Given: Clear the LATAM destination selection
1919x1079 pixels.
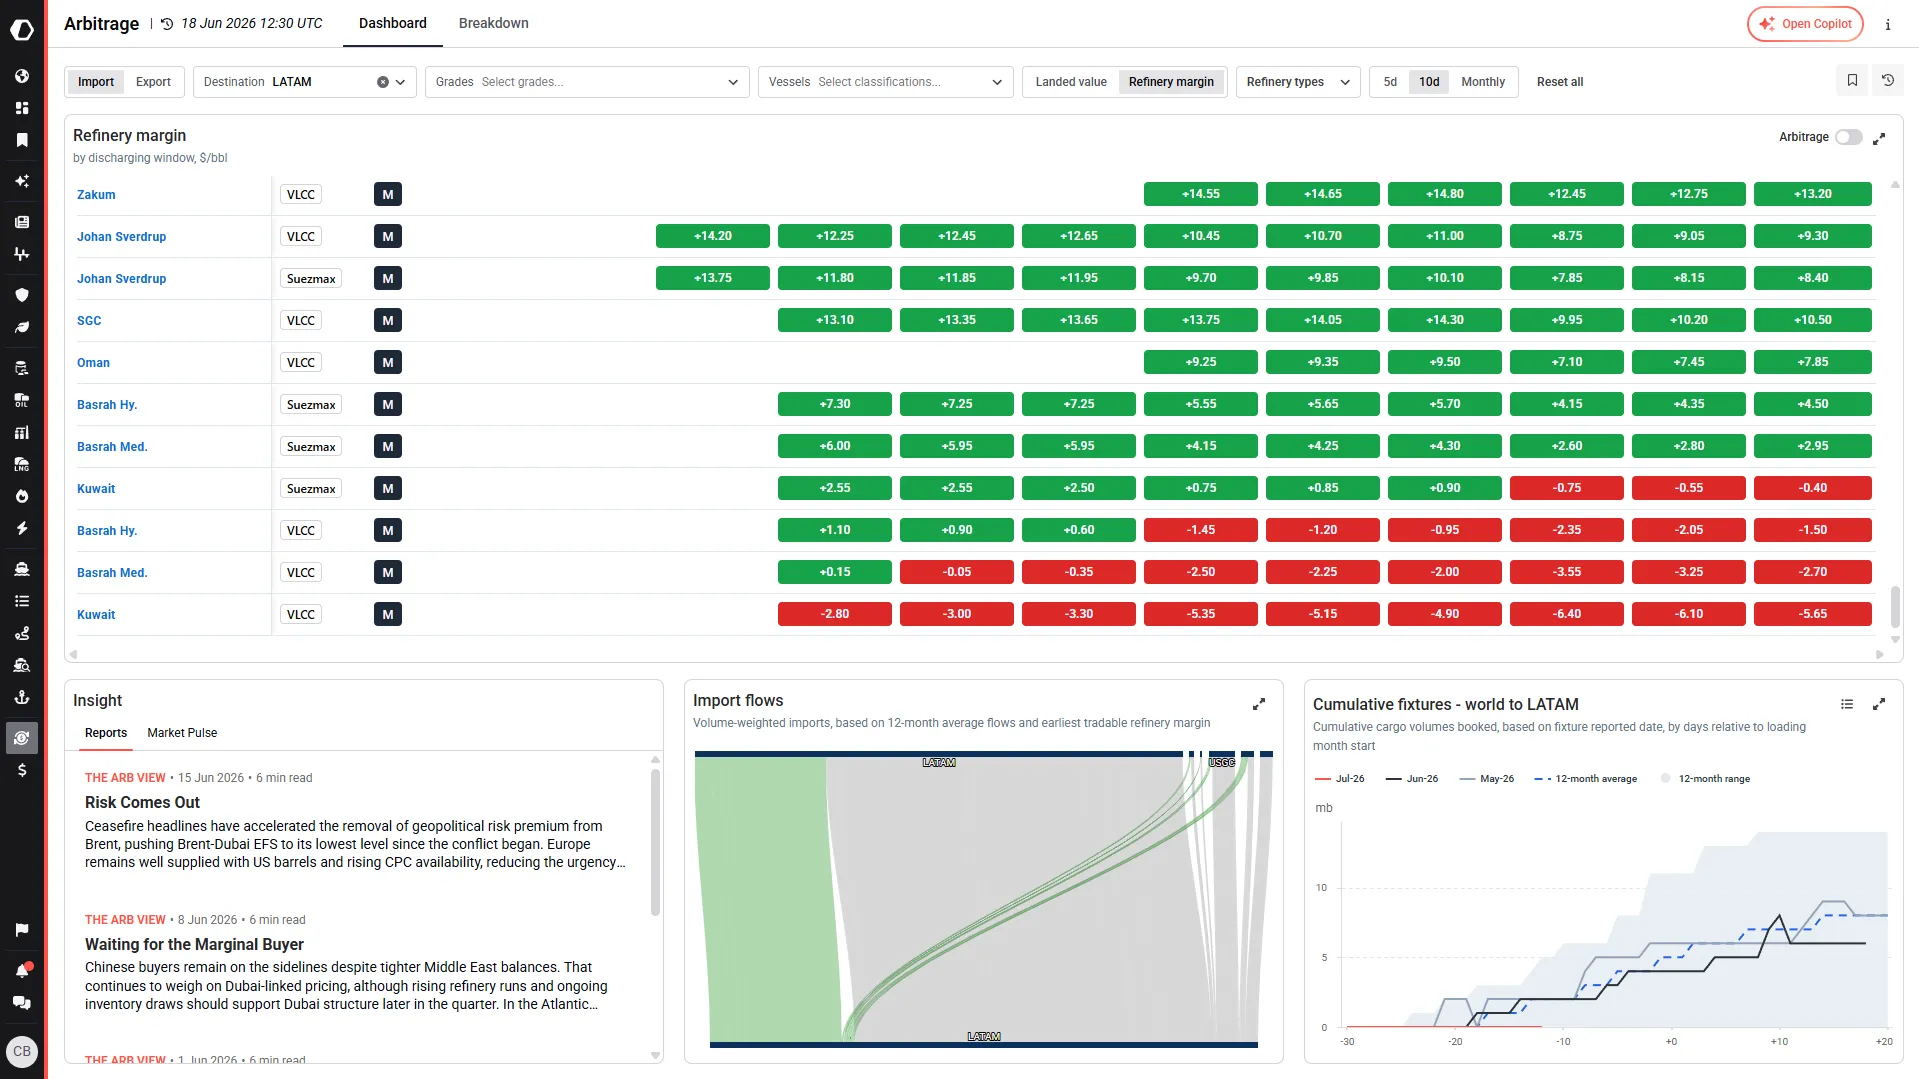Looking at the screenshot, I should click(x=382, y=82).
